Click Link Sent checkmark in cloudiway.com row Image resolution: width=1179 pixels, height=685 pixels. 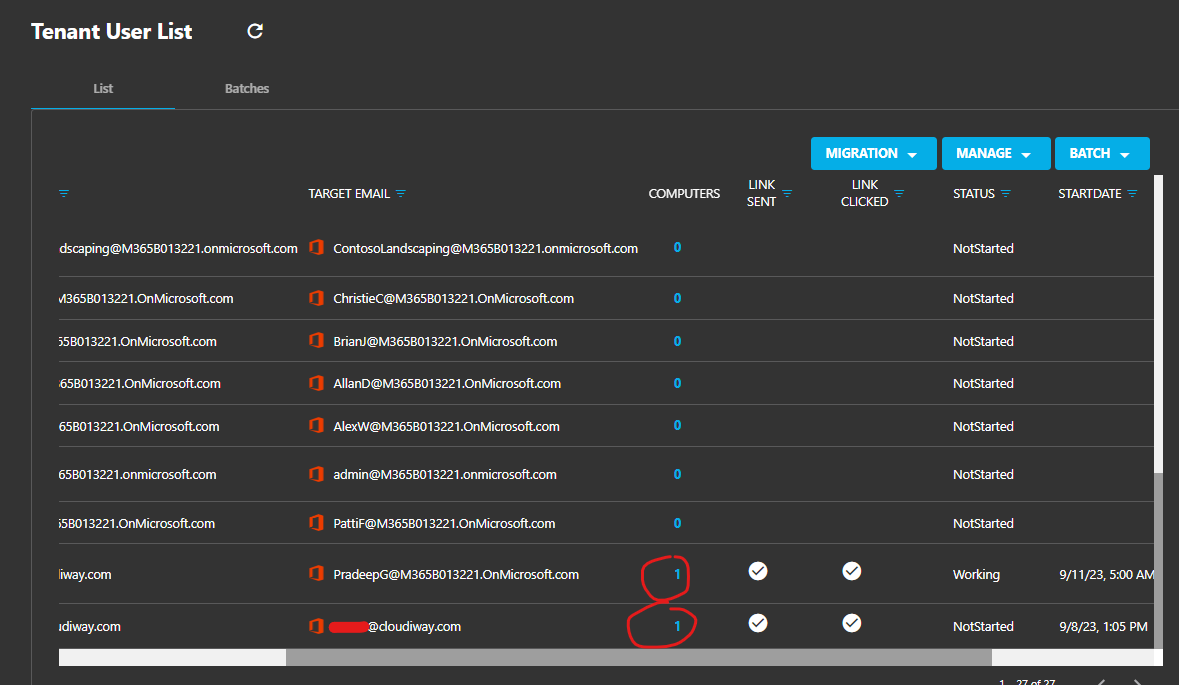click(758, 623)
